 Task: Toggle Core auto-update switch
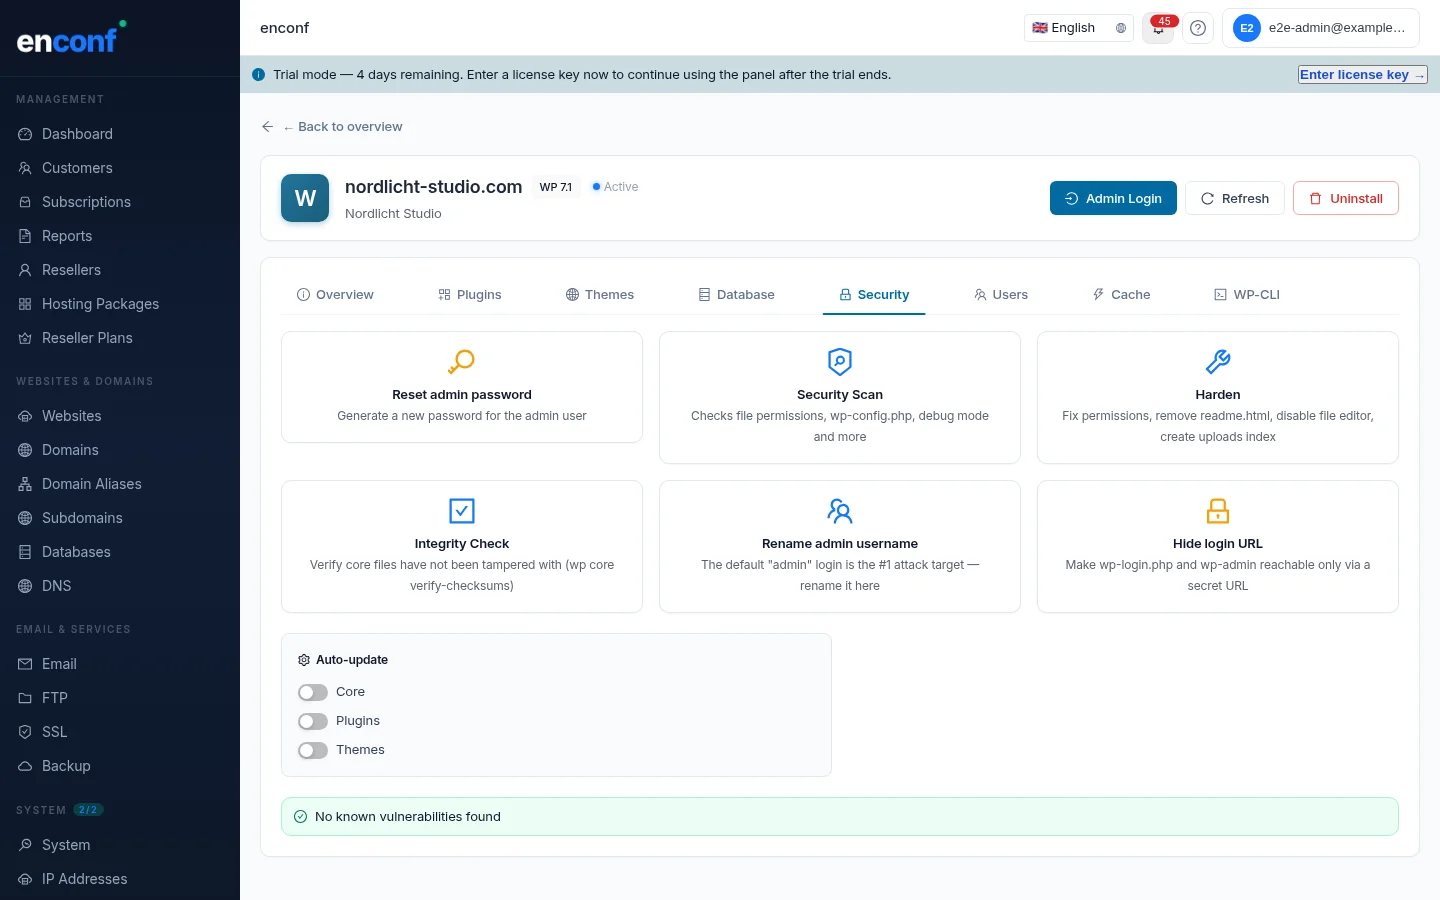pyautogui.click(x=313, y=692)
